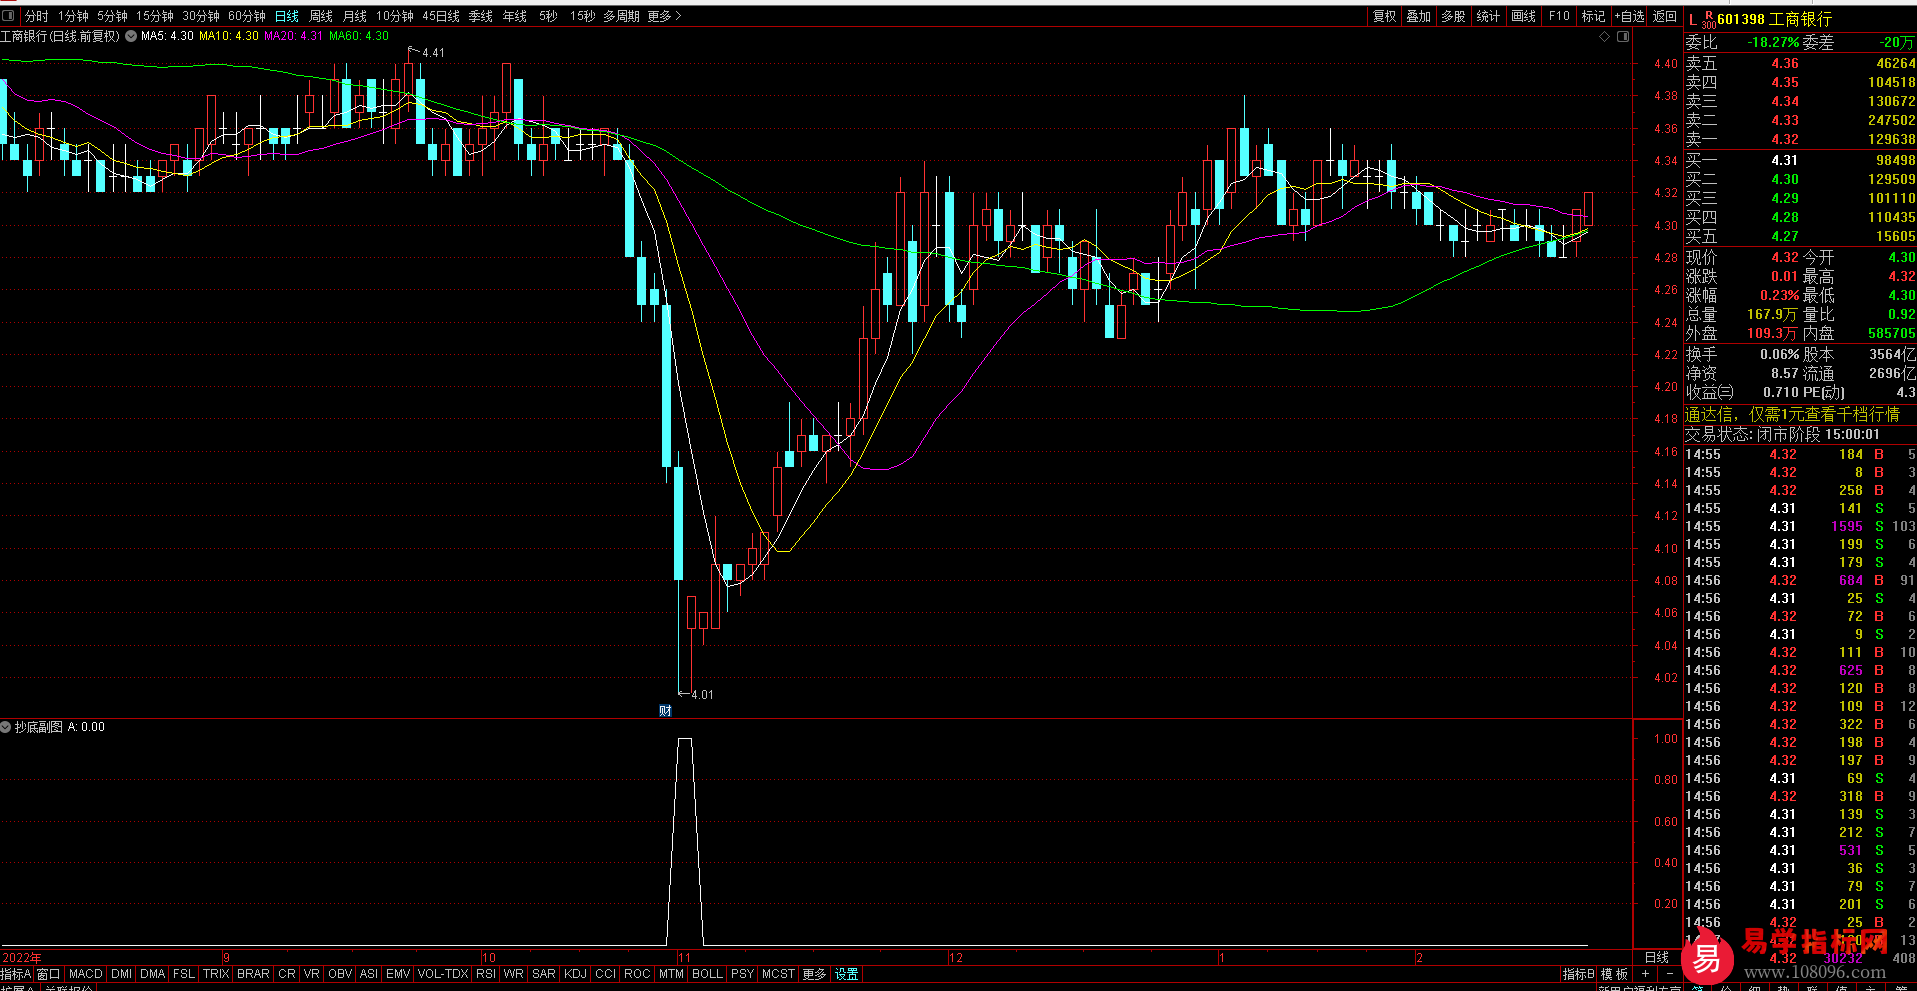Select the 指标A indicator group
Image resolution: width=1917 pixels, height=991 pixels.
point(16,973)
